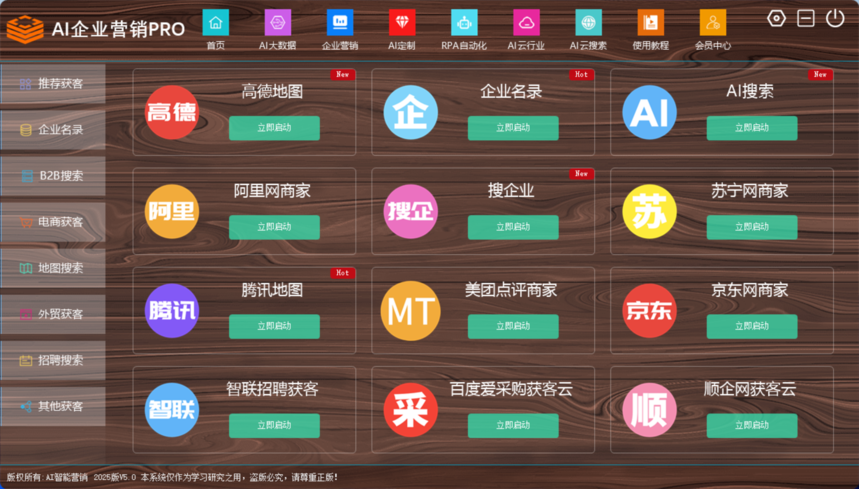Image resolution: width=859 pixels, height=489 pixels.
Task: Click the blue AI circle icon
Action: point(649,112)
